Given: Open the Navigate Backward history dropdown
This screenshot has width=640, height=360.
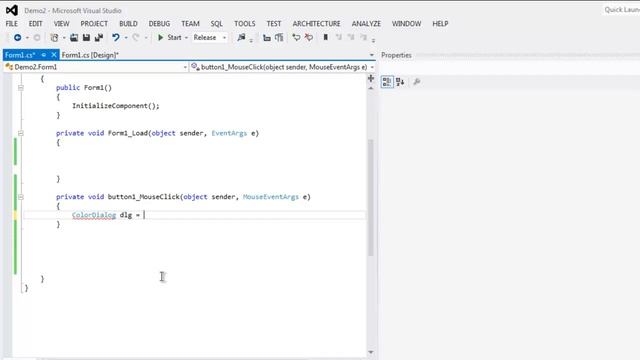Looking at the screenshot, I should (27, 38).
